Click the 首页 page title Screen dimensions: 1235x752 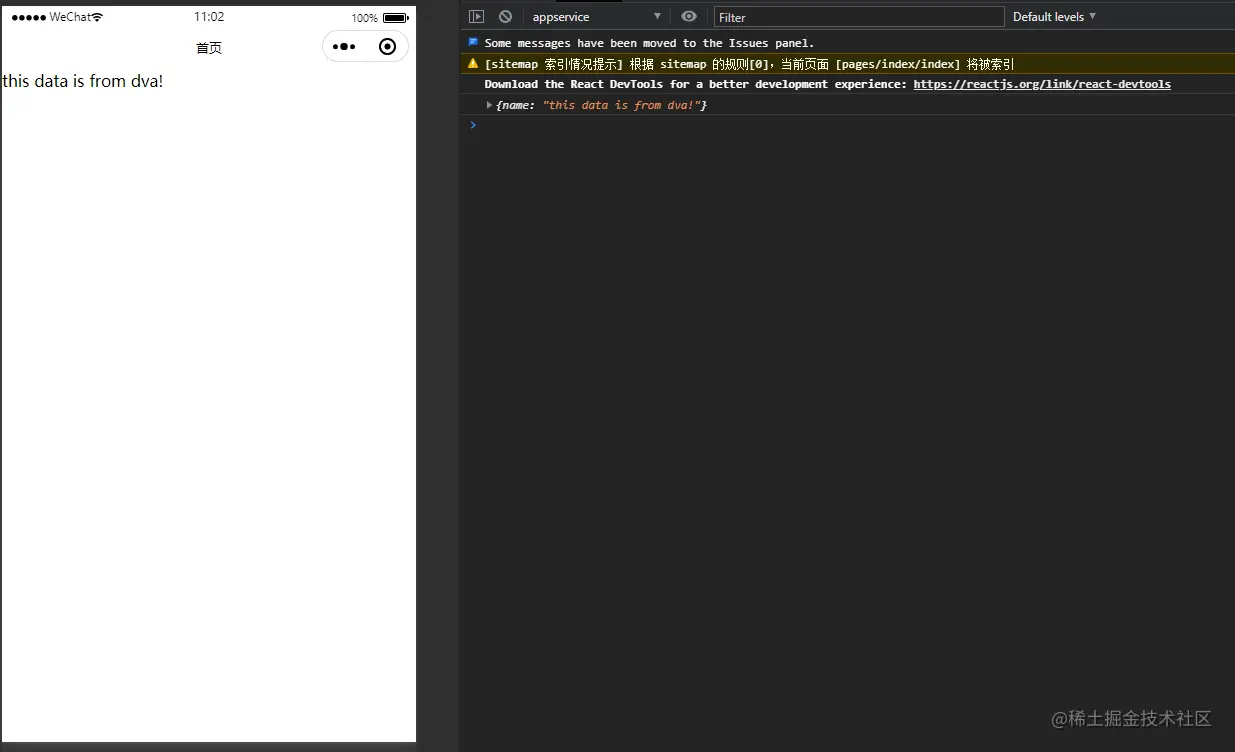tap(209, 48)
